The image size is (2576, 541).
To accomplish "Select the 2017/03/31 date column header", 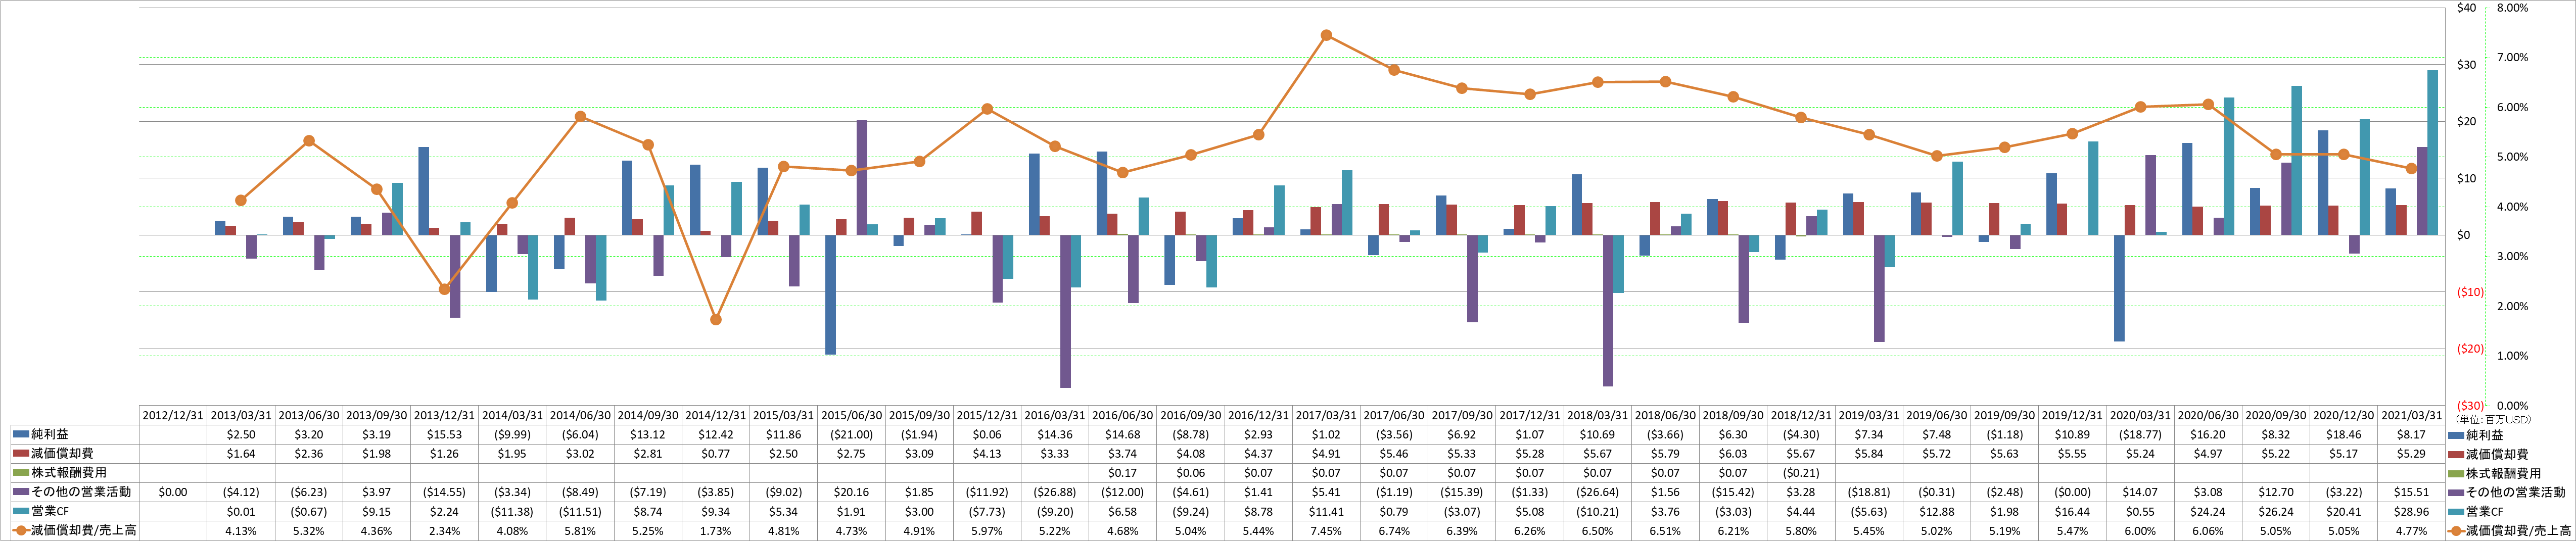I will [1326, 415].
